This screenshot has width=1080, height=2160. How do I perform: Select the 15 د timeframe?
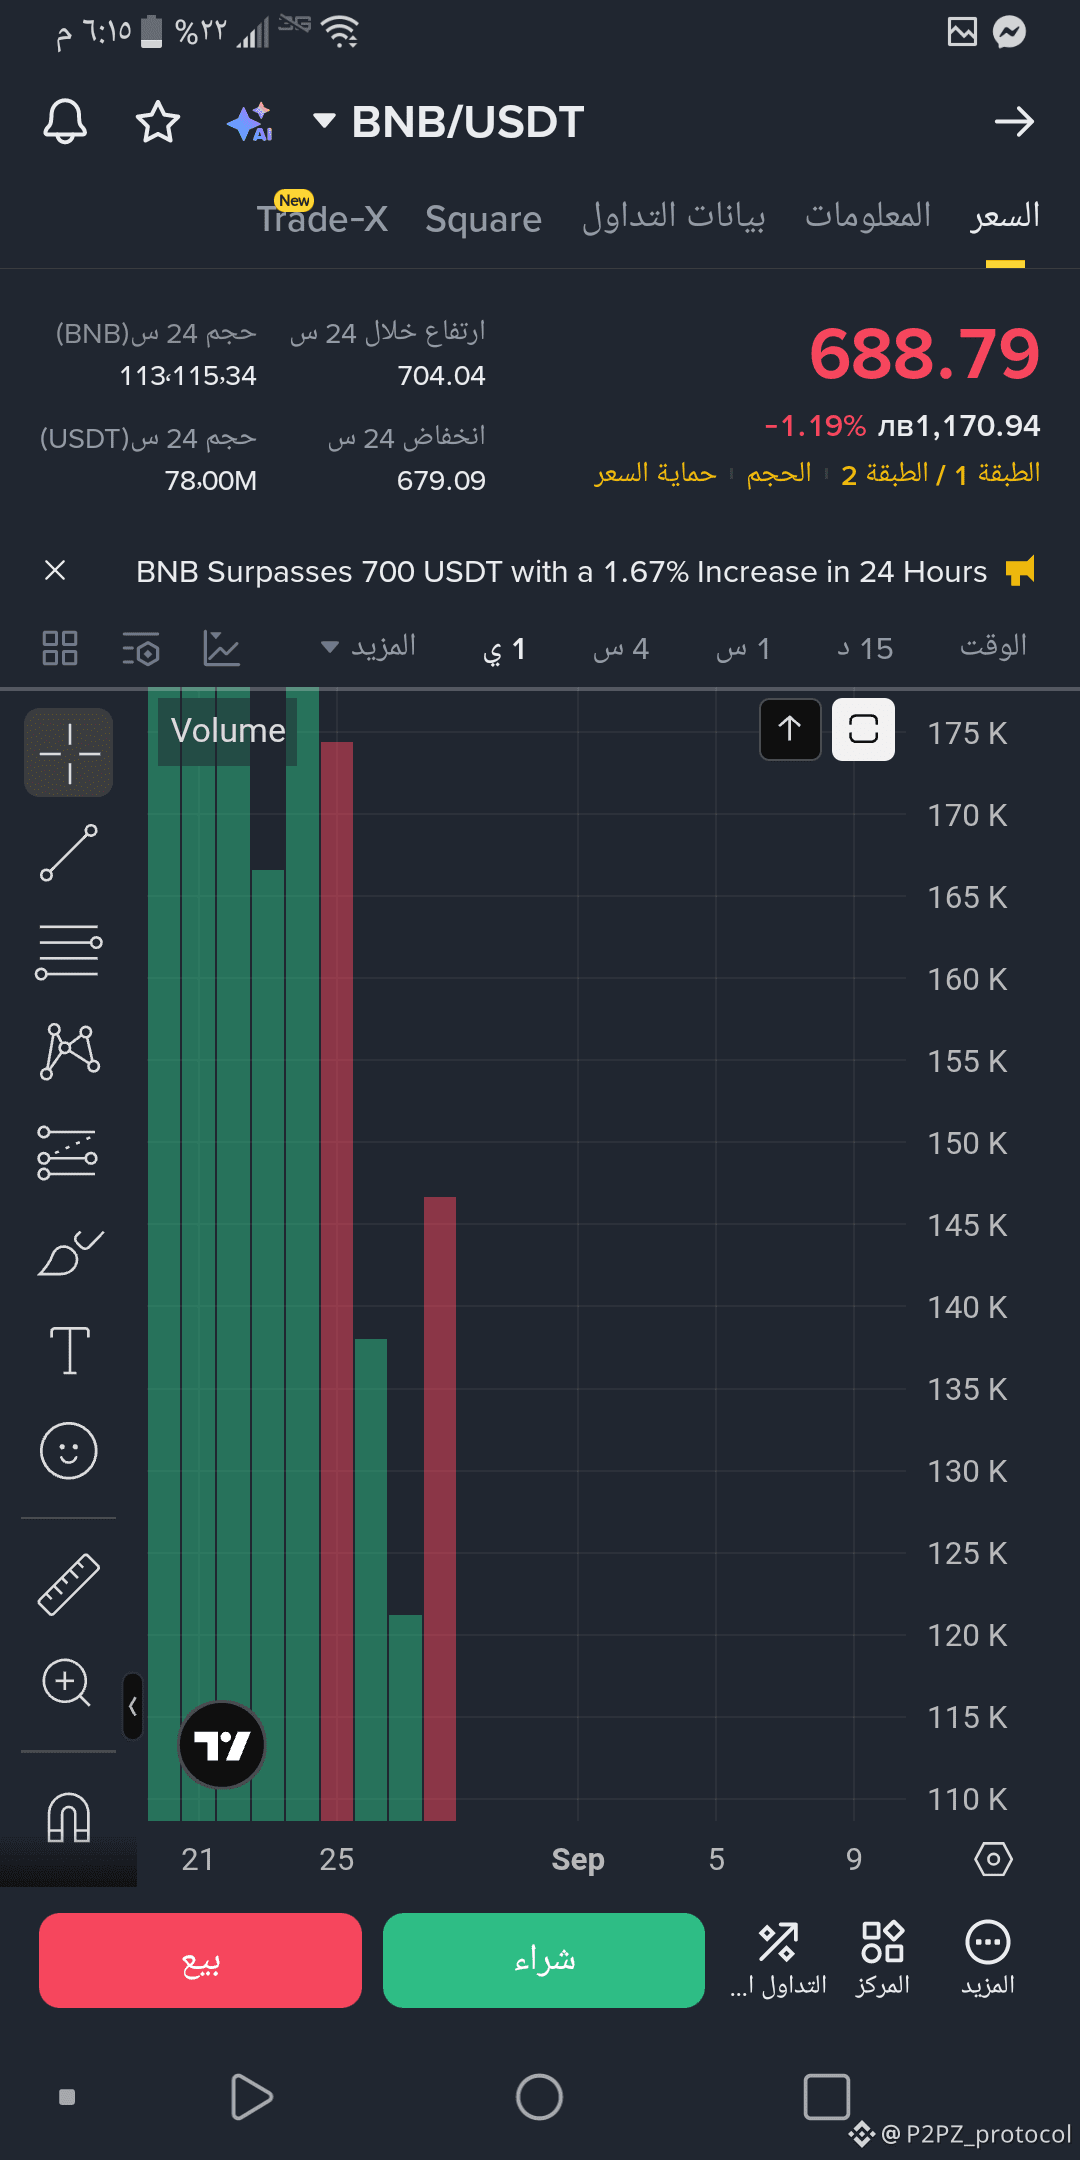865,648
